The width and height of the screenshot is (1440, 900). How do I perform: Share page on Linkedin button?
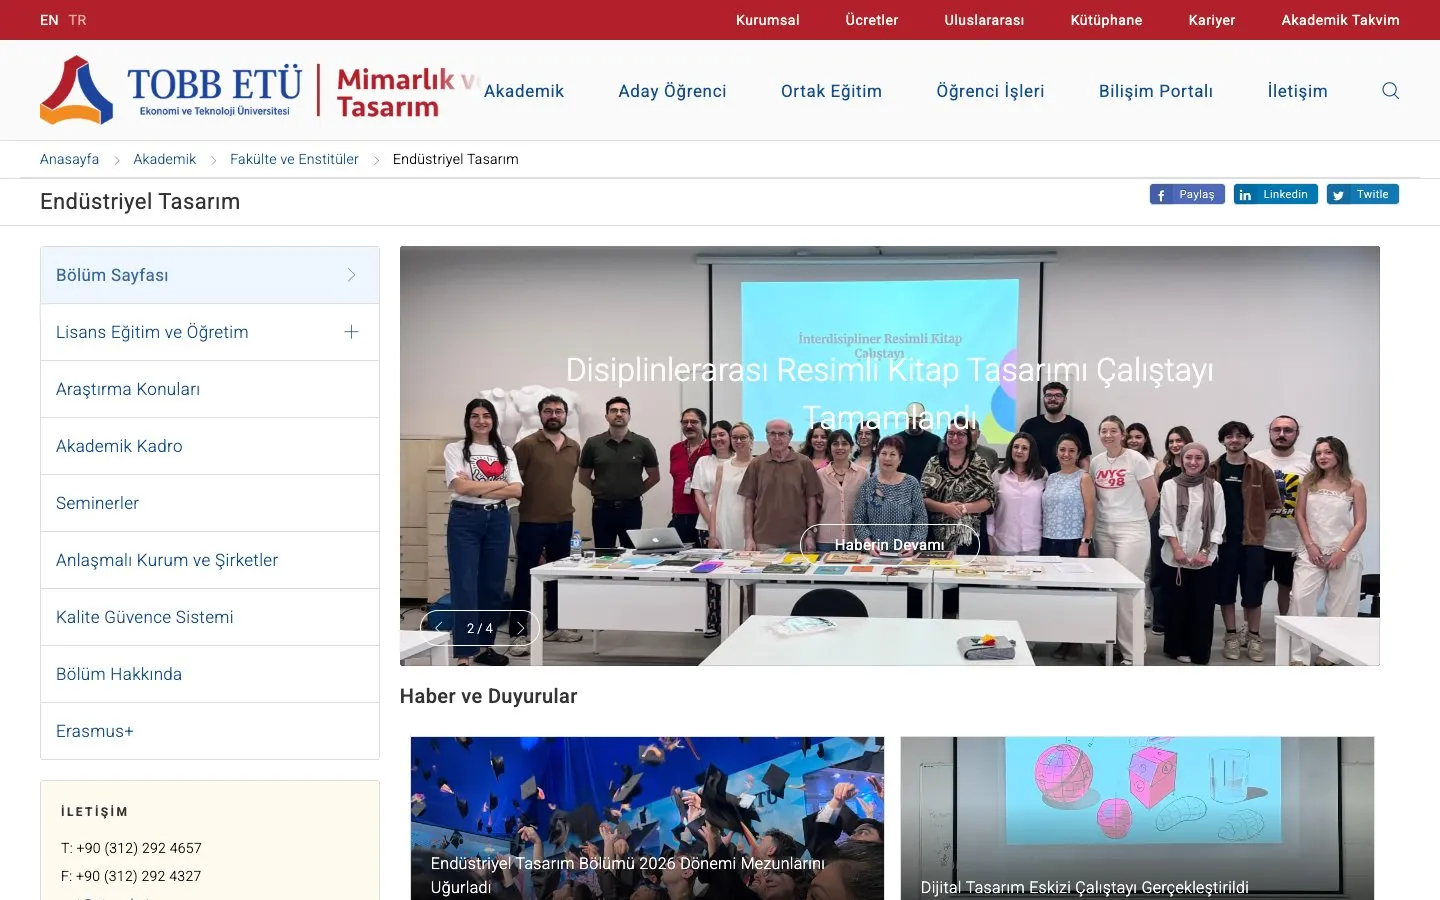1275,195
